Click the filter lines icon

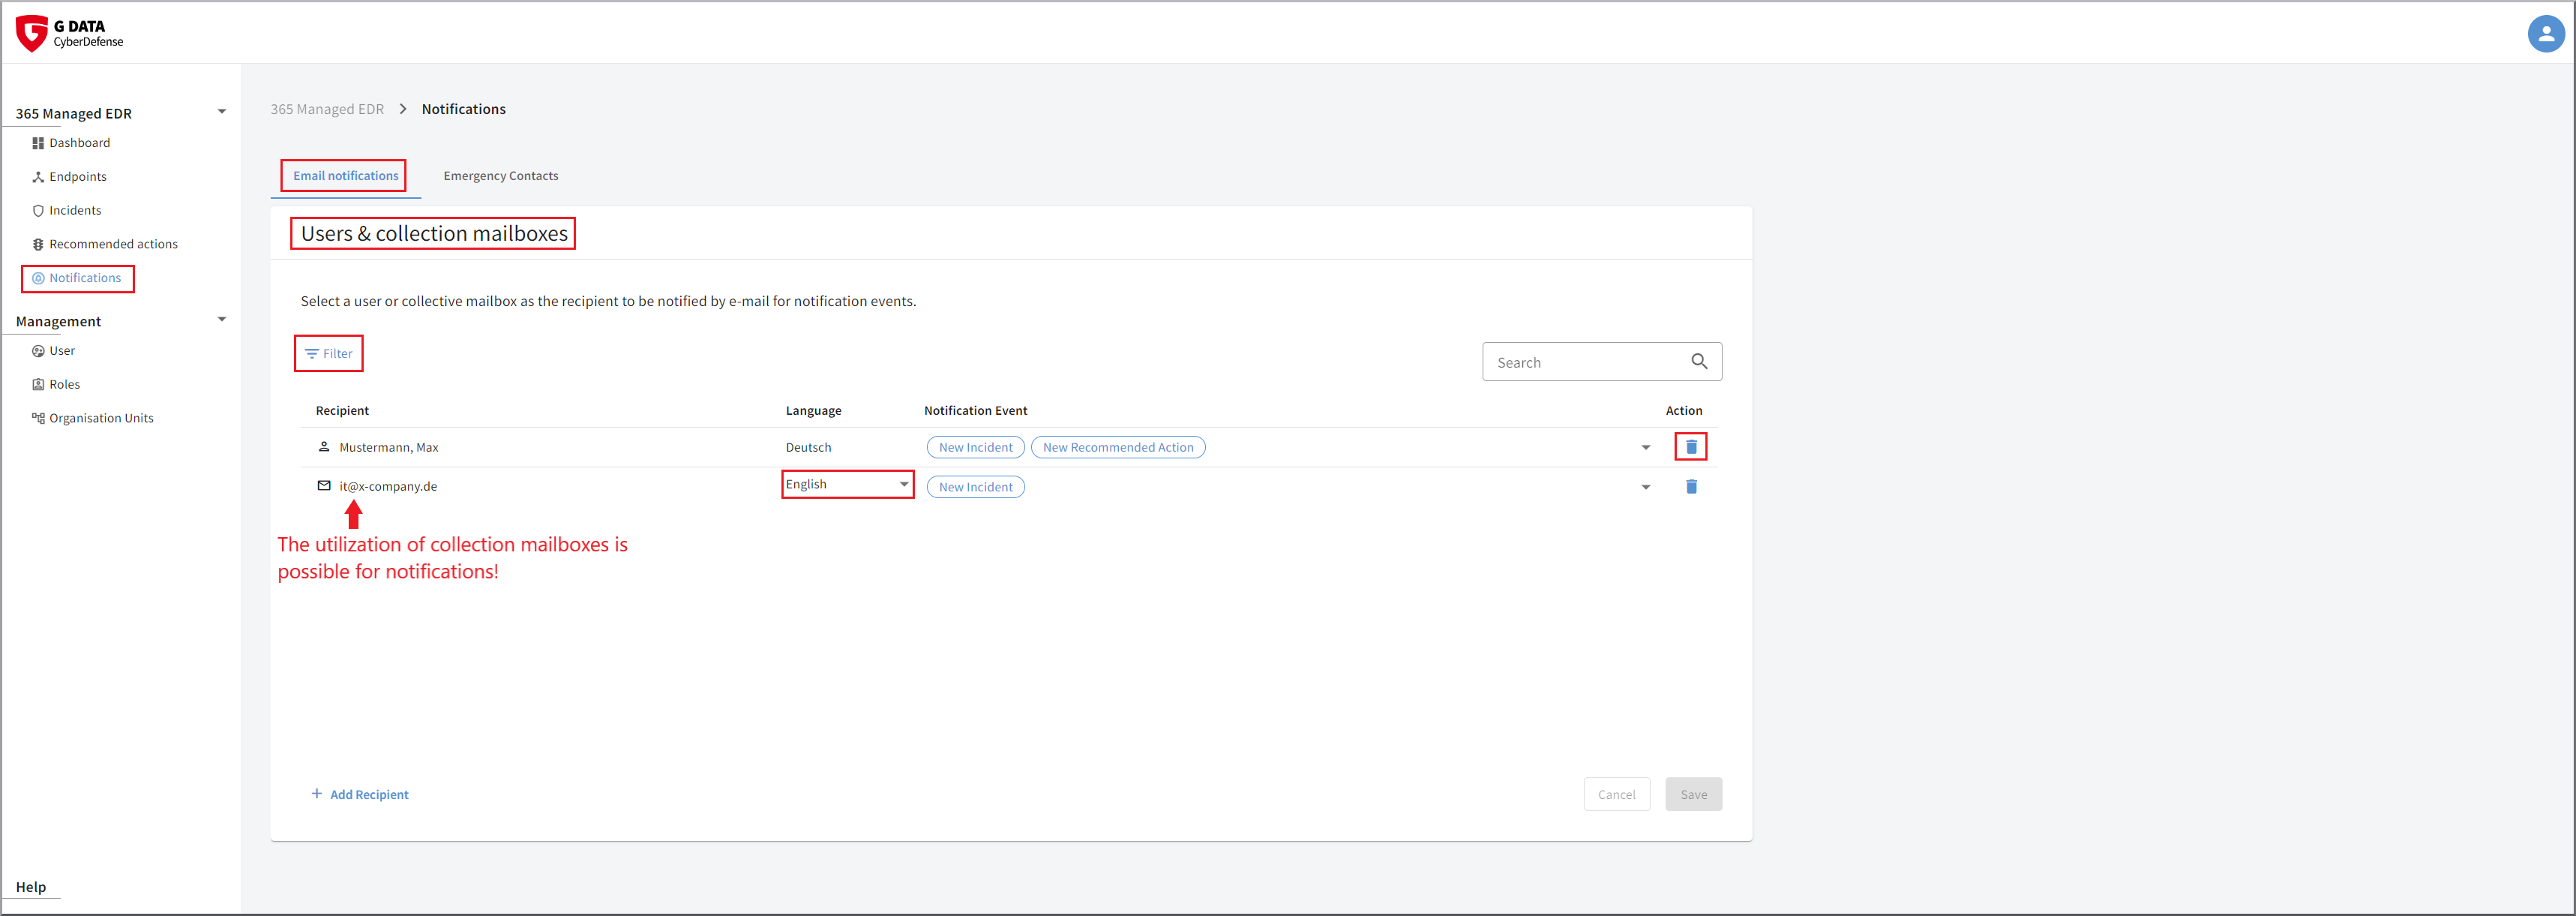coord(312,354)
